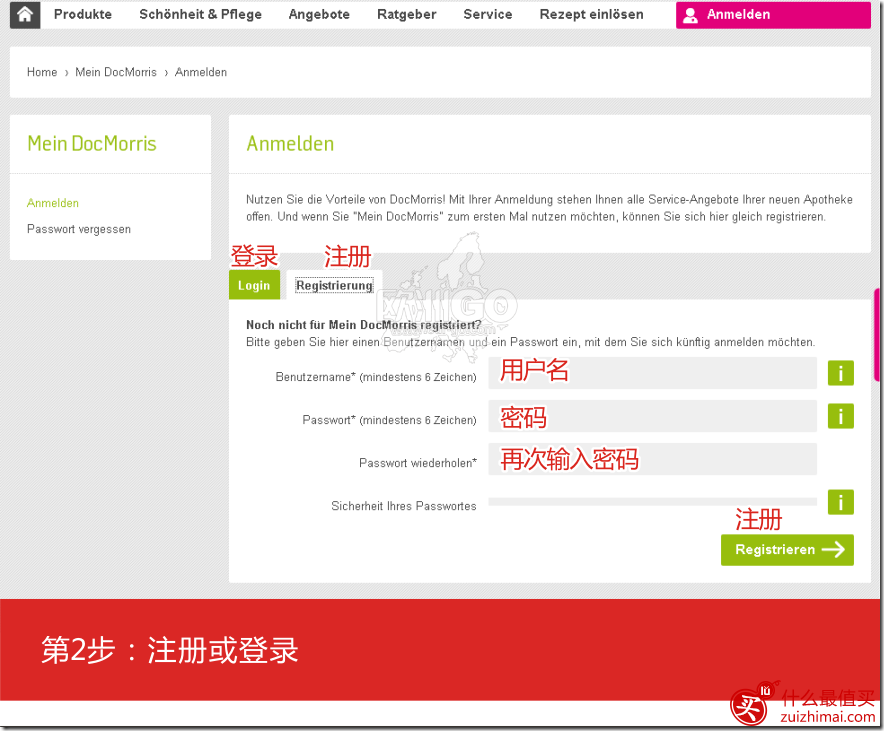Open the Service menu
This screenshot has height=731, width=884.
tap(488, 14)
